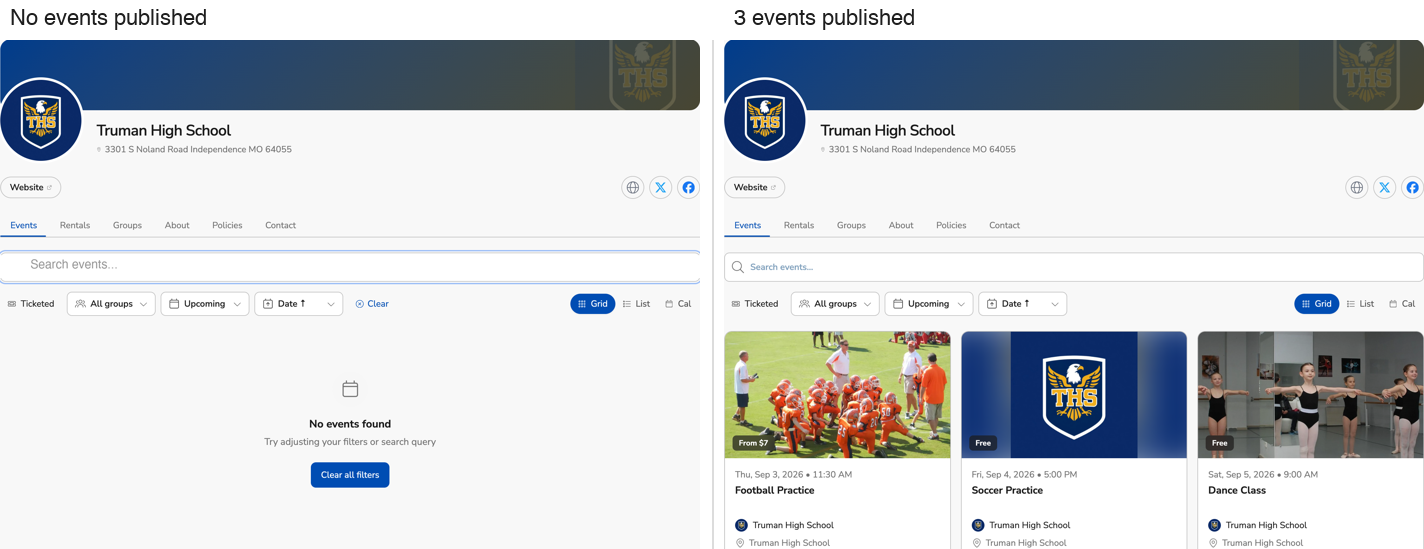Image resolution: width=1424 pixels, height=549 pixels.
Task: Open Rentals tab in right panel
Action: pos(799,225)
